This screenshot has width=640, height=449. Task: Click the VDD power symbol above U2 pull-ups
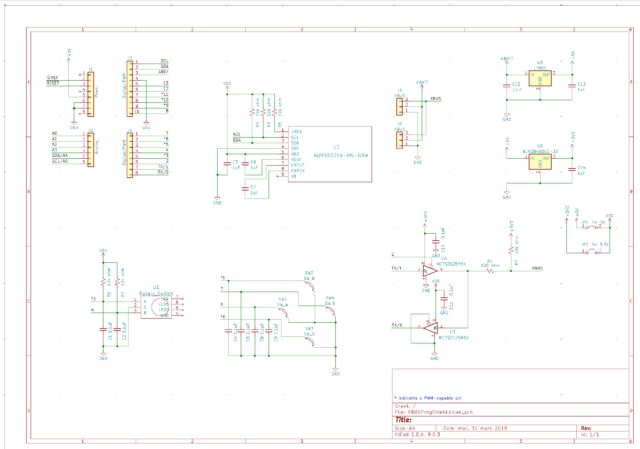pos(226,85)
